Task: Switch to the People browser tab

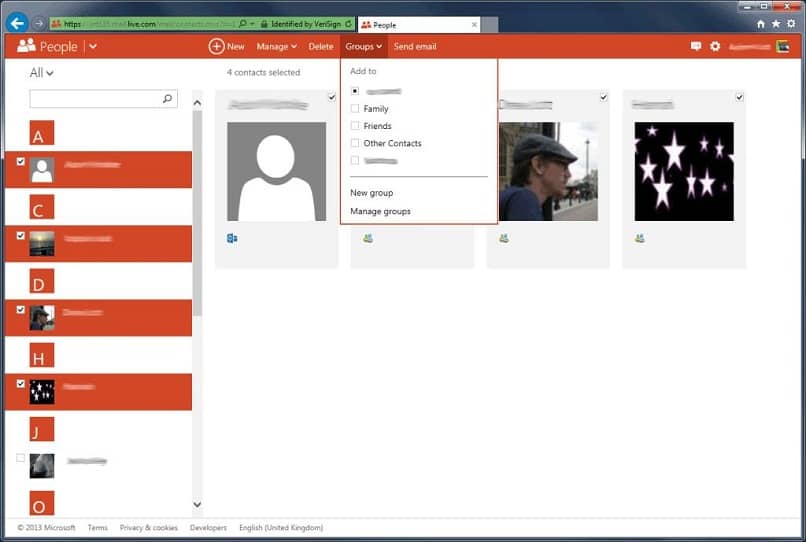Action: (x=419, y=25)
